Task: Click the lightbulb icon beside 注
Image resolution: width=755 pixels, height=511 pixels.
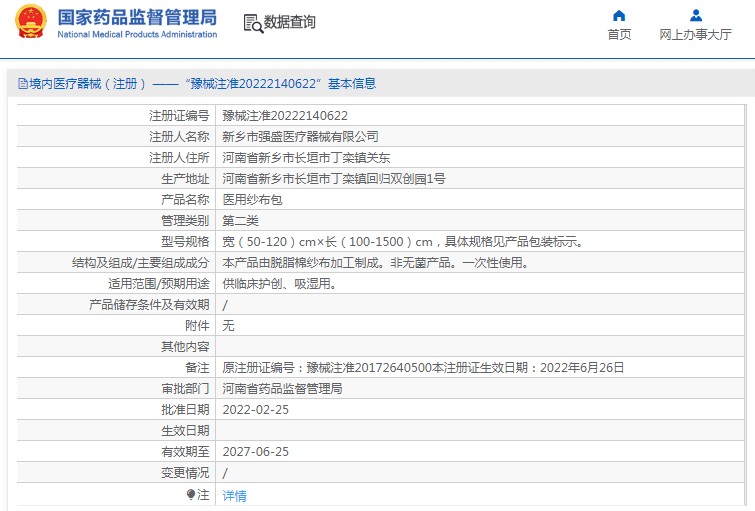Action: (x=190, y=494)
